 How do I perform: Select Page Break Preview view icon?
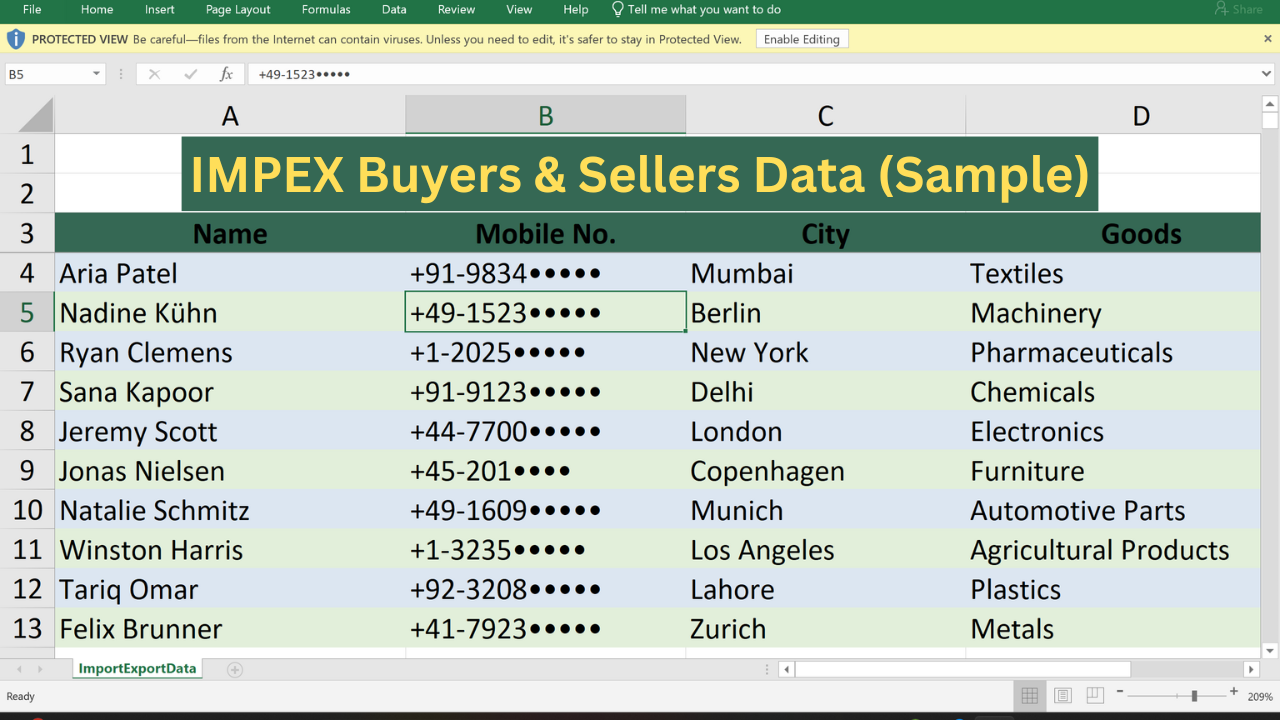1094,695
